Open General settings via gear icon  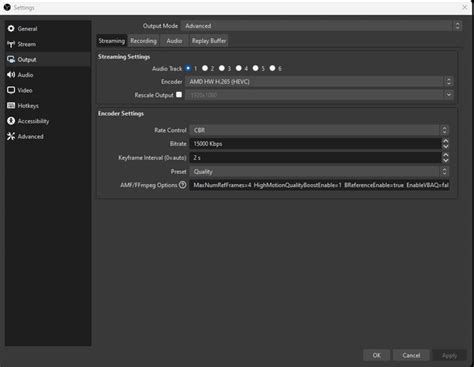[11, 29]
